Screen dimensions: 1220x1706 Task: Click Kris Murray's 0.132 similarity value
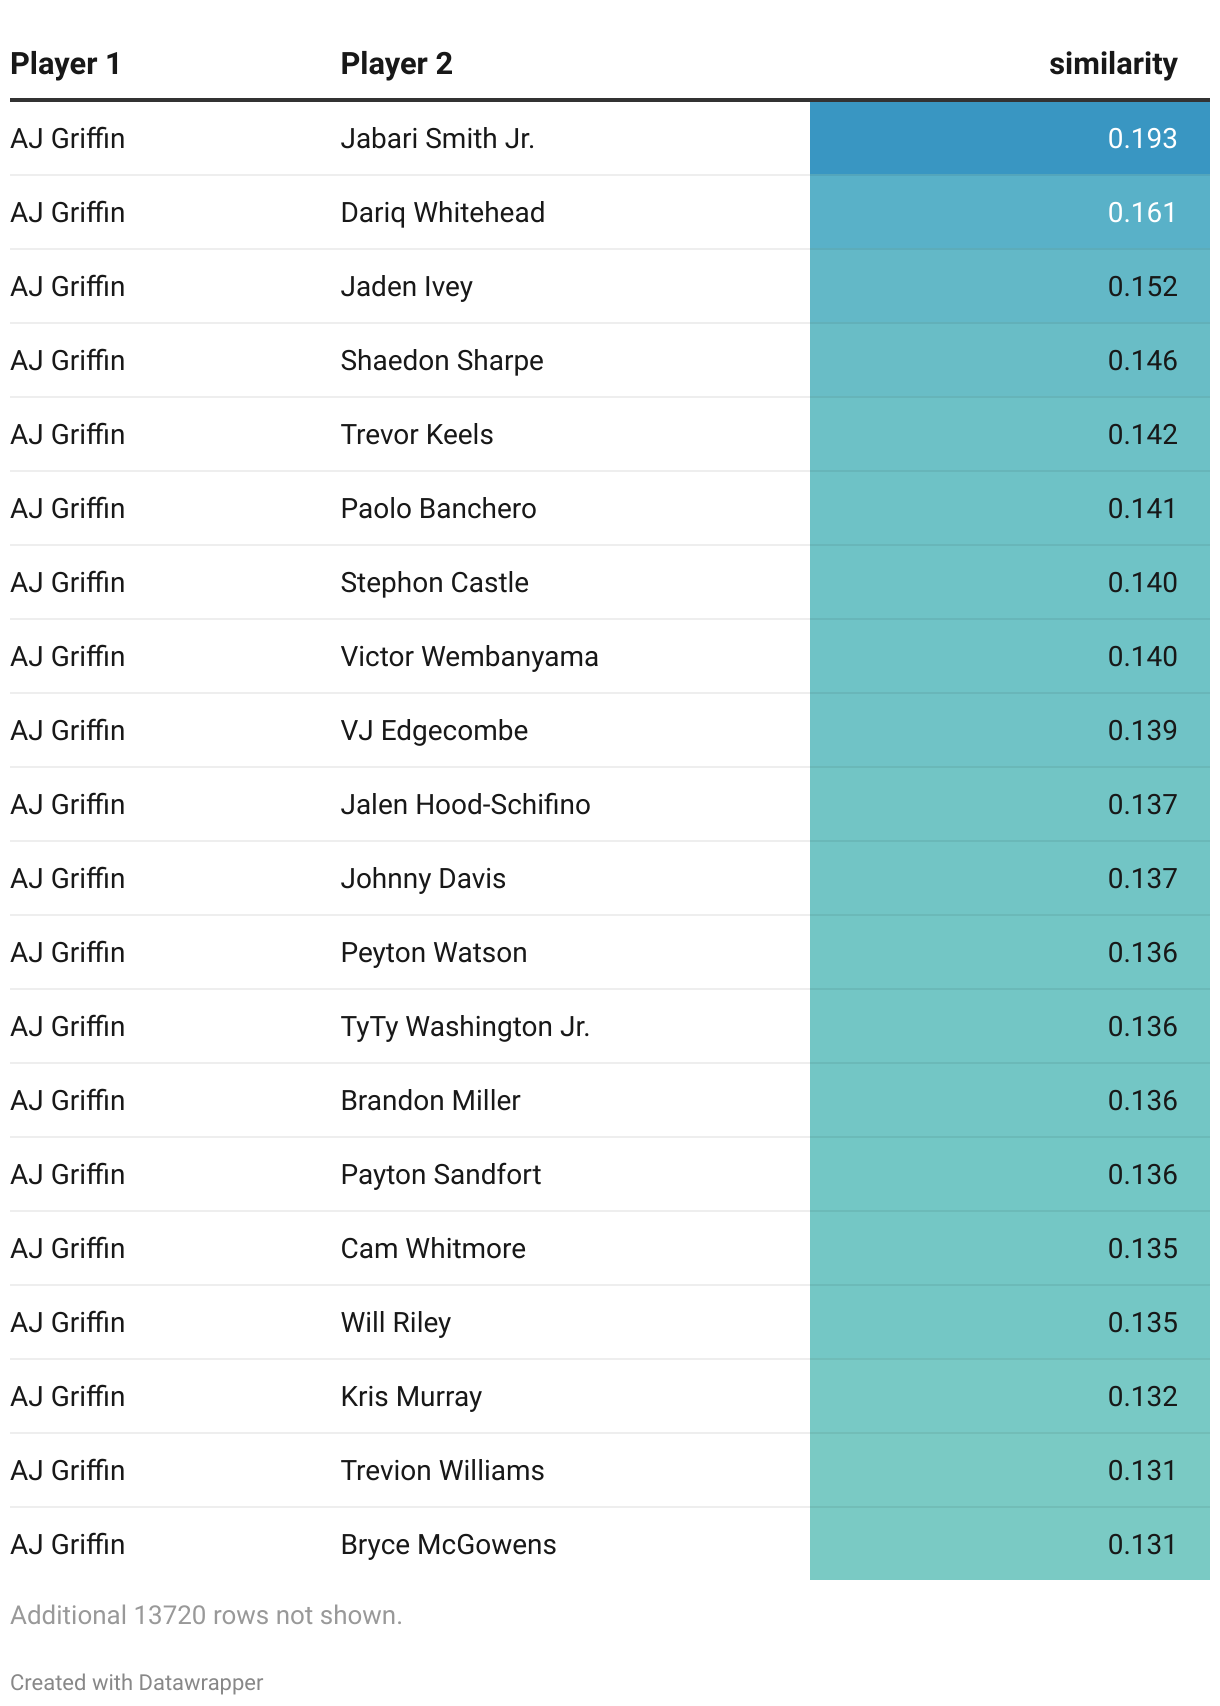(1141, 1396)
